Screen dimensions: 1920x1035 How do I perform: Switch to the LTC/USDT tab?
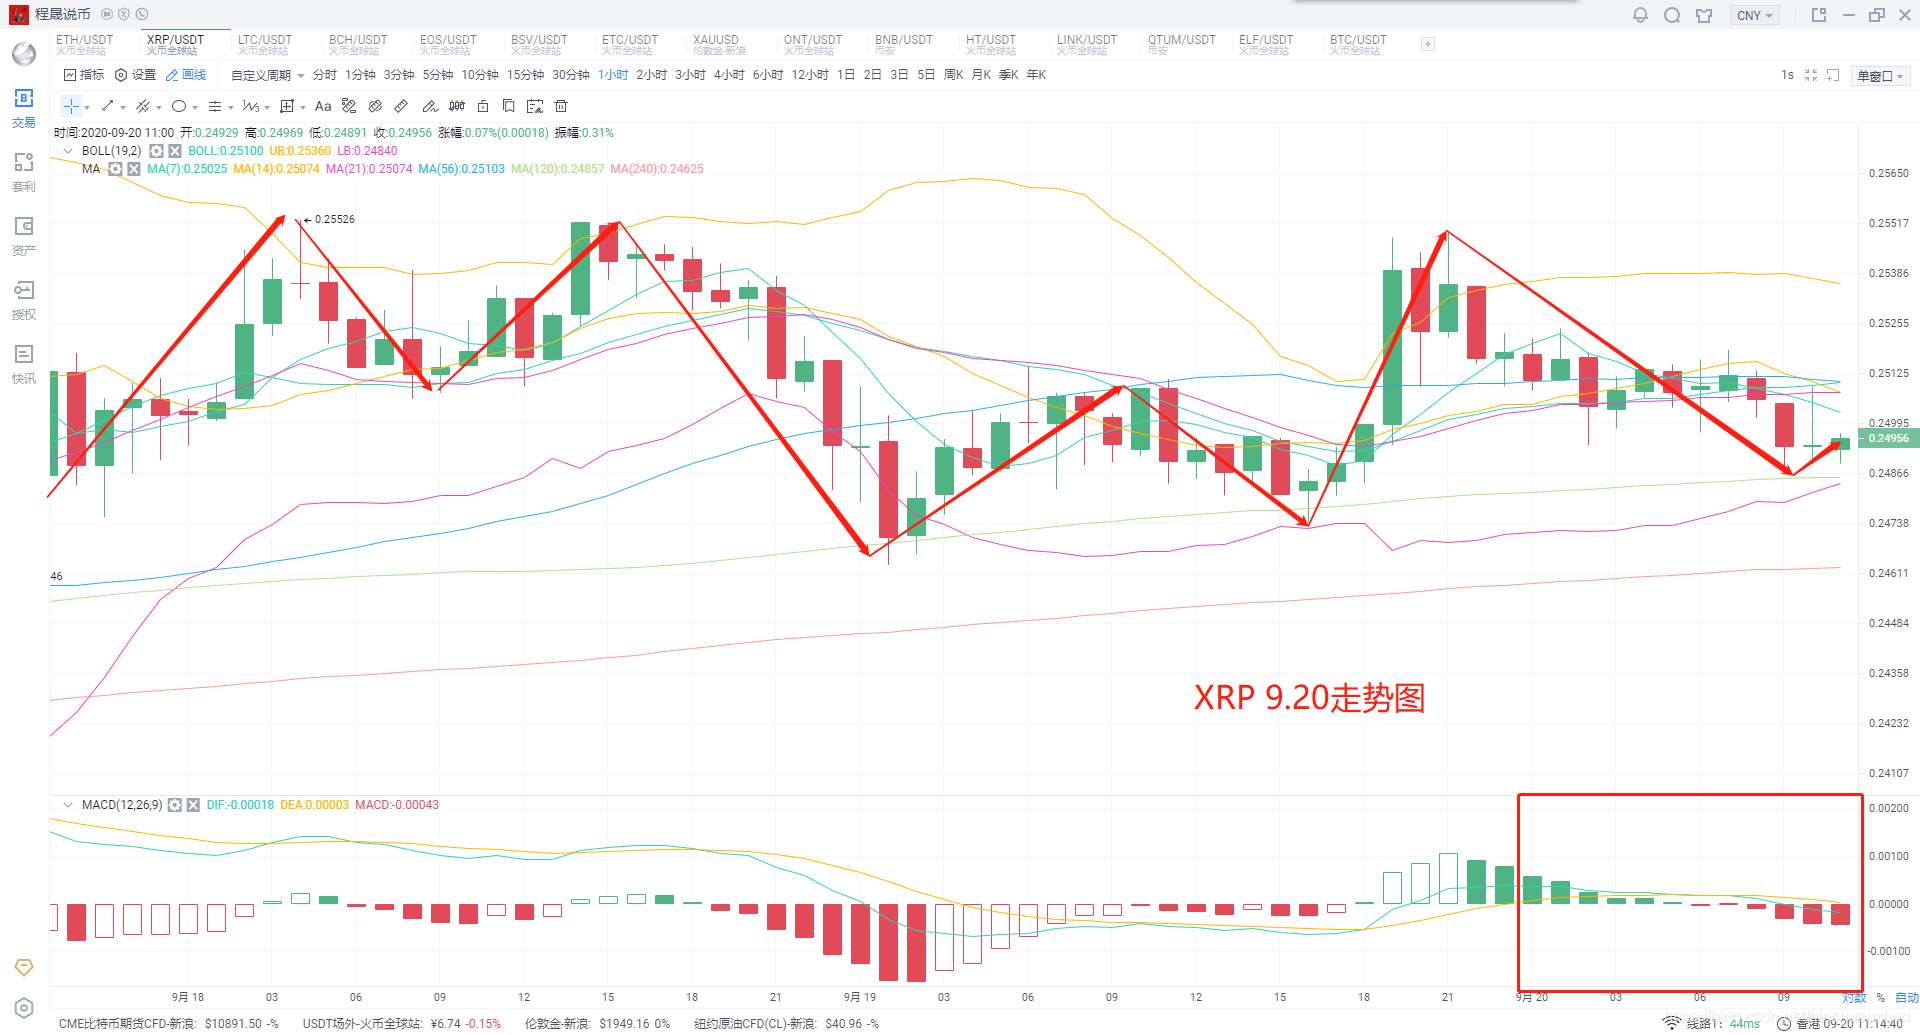(265, 44)
